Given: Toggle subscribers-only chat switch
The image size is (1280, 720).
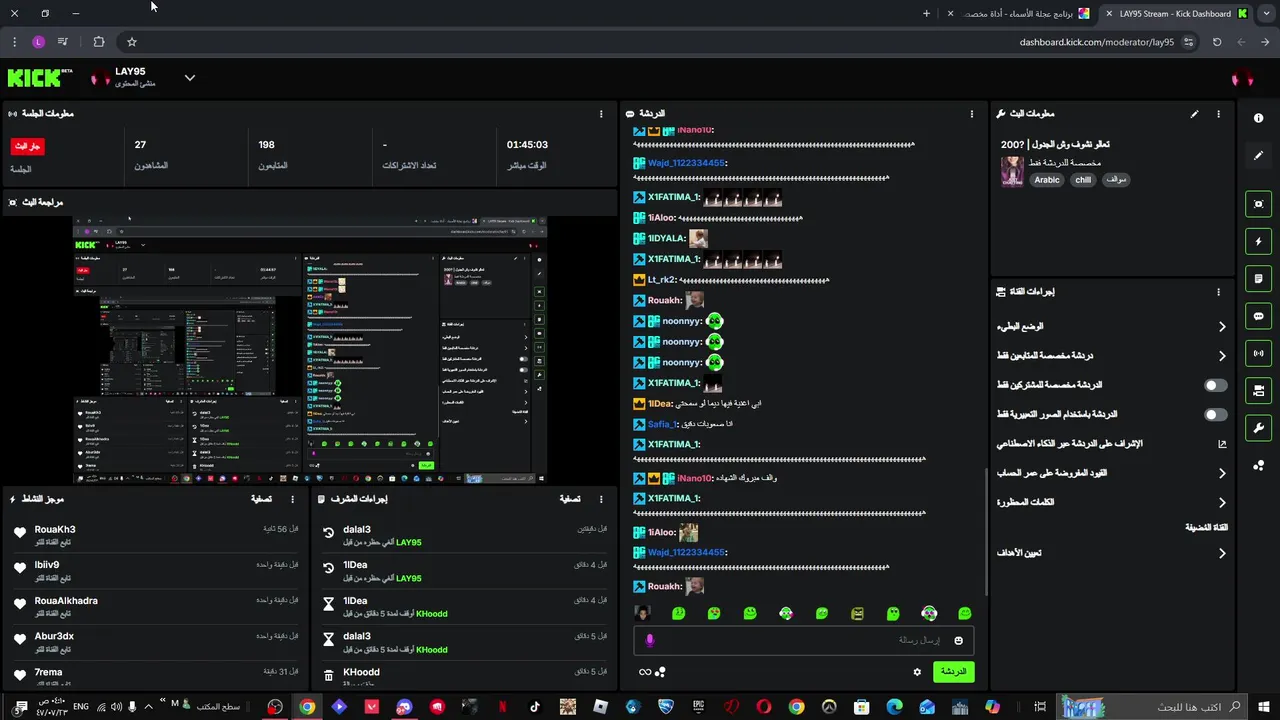Looking at the screenshot, I should pyautogui.click(x=1215, y=385).
